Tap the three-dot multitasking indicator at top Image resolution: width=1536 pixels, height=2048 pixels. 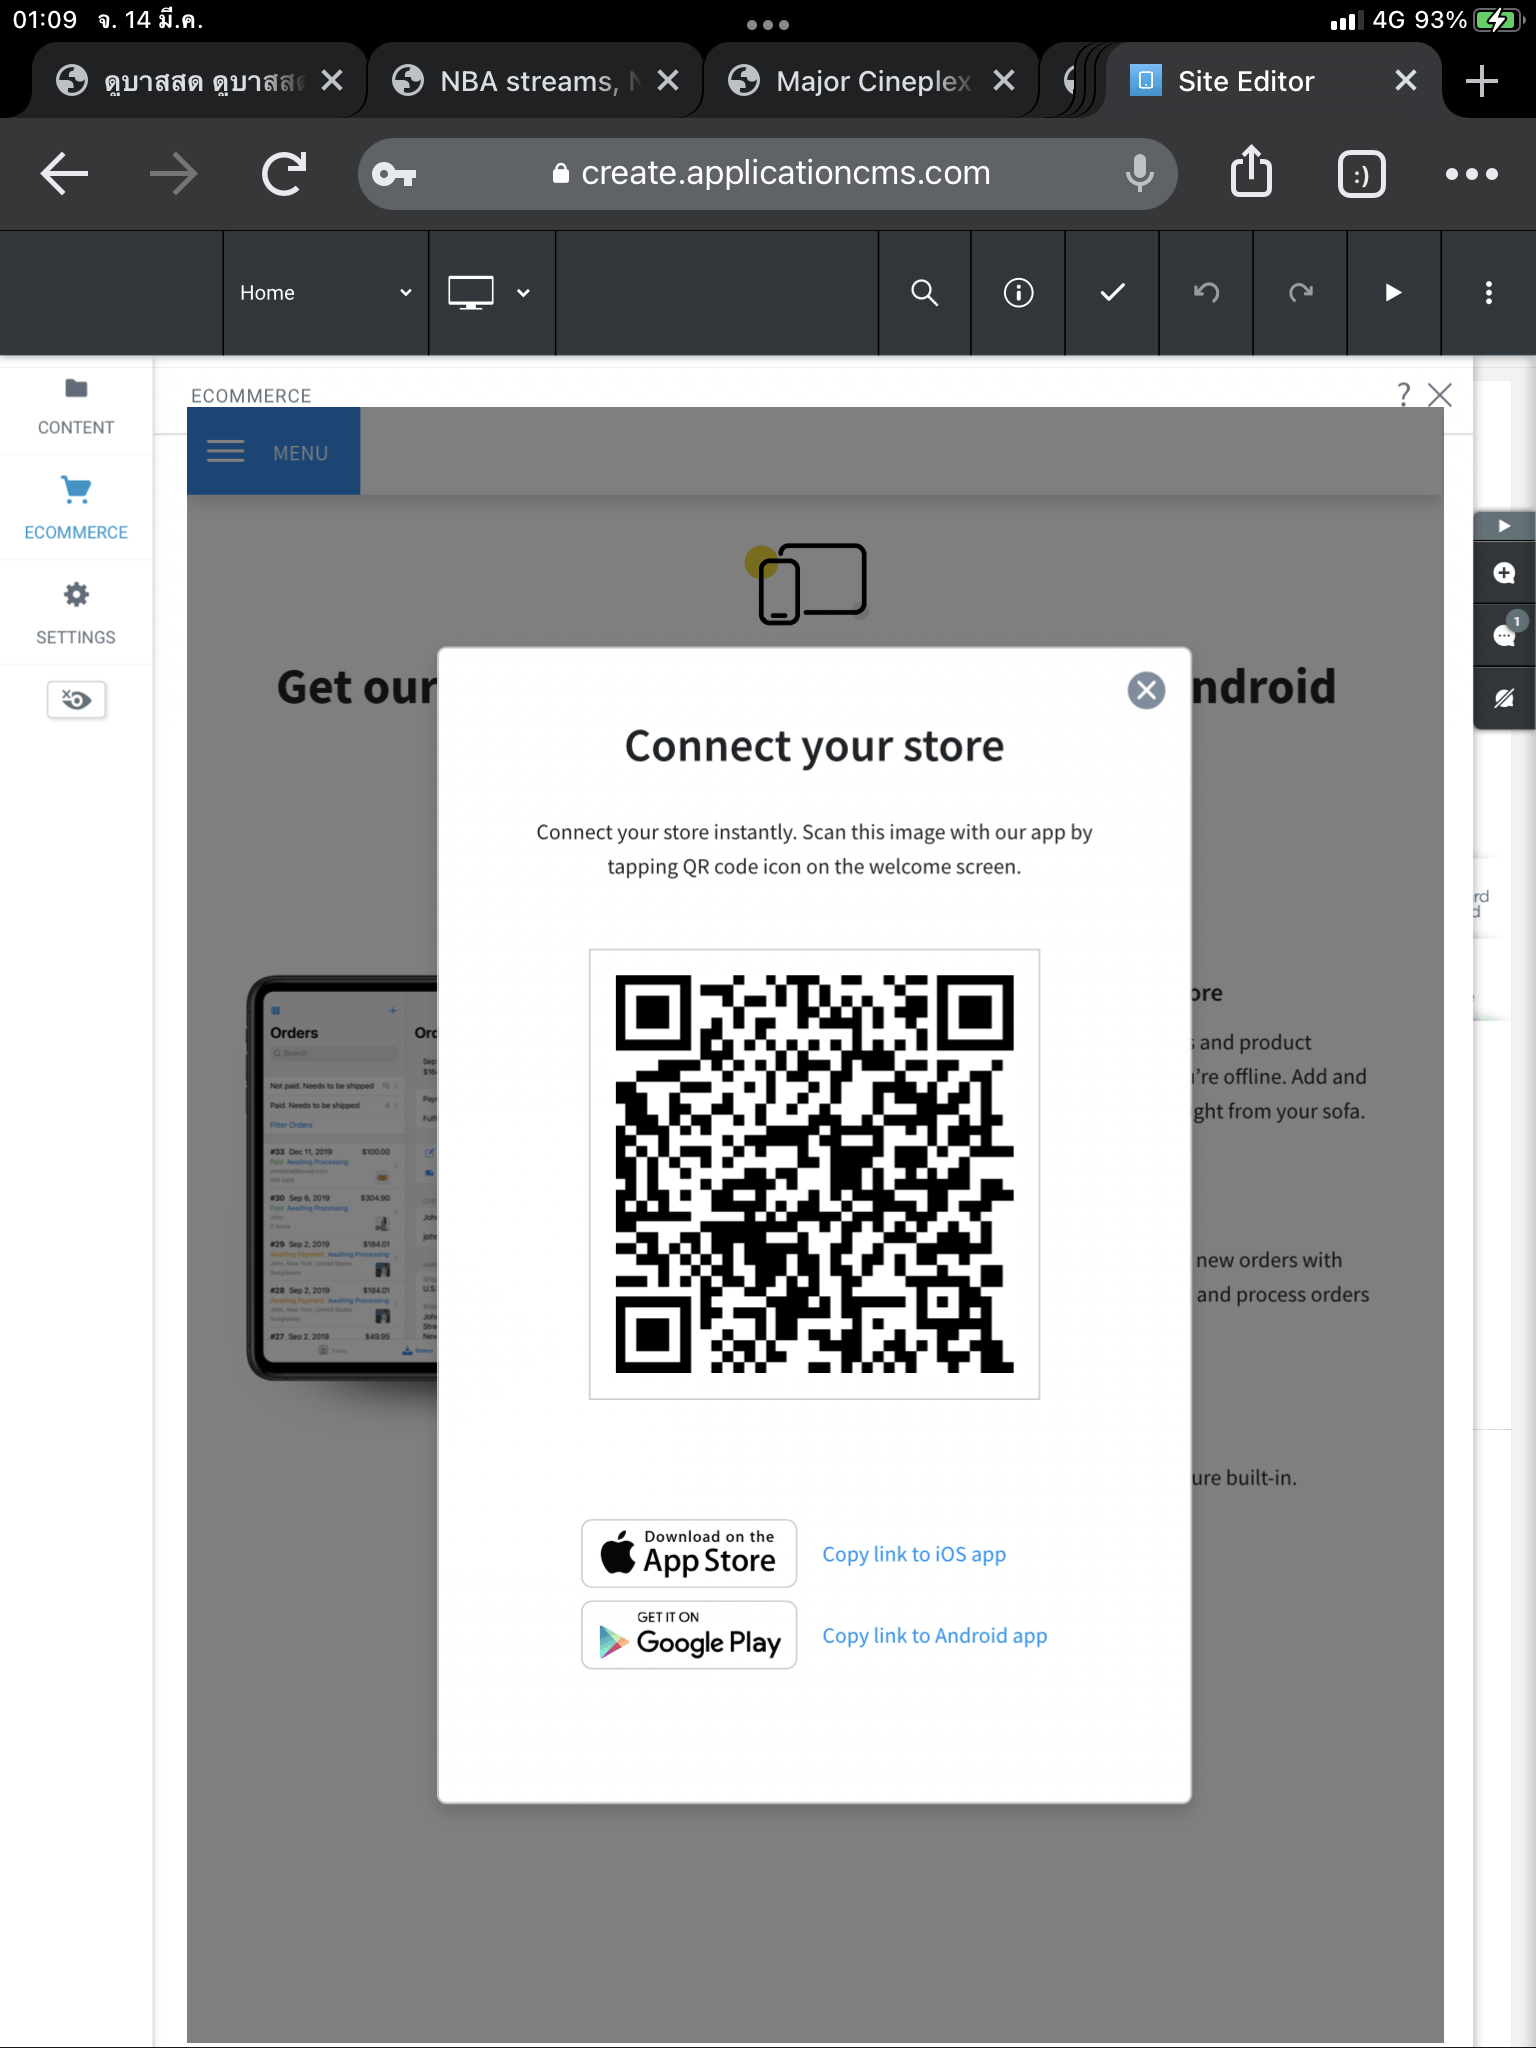768,25
